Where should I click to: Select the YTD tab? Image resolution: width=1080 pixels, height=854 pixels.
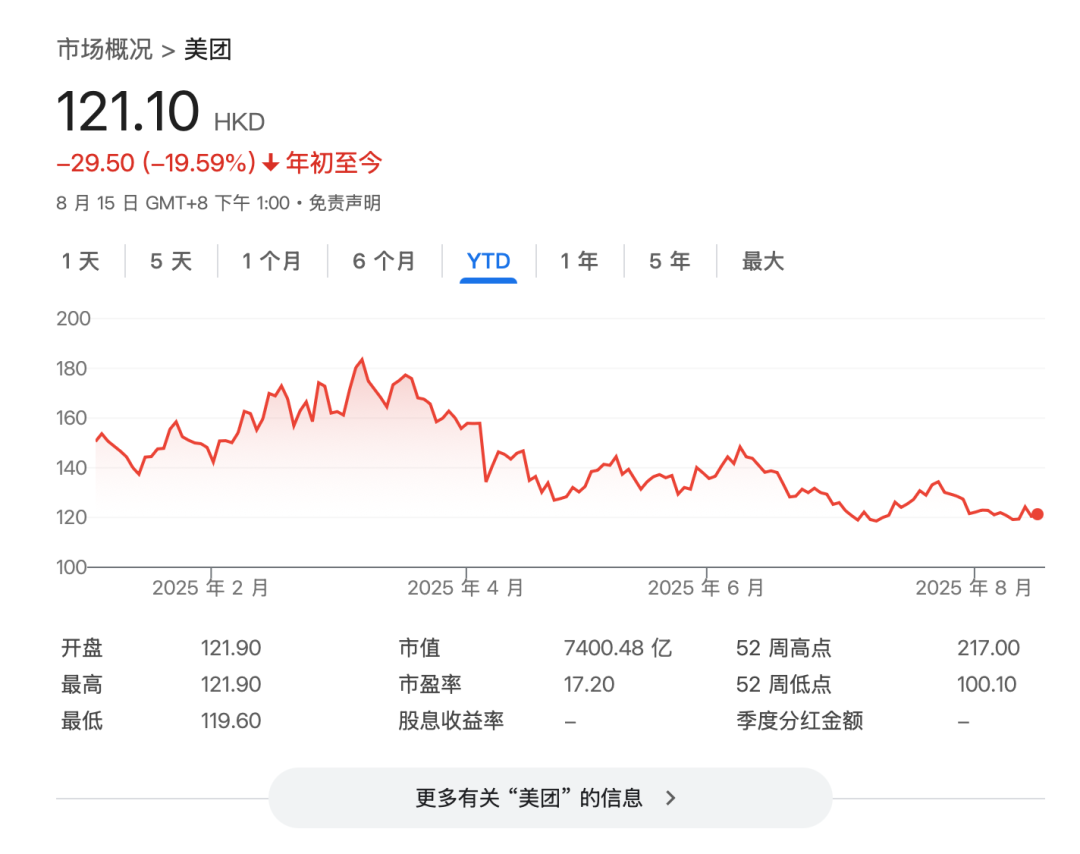pos(488,262)
